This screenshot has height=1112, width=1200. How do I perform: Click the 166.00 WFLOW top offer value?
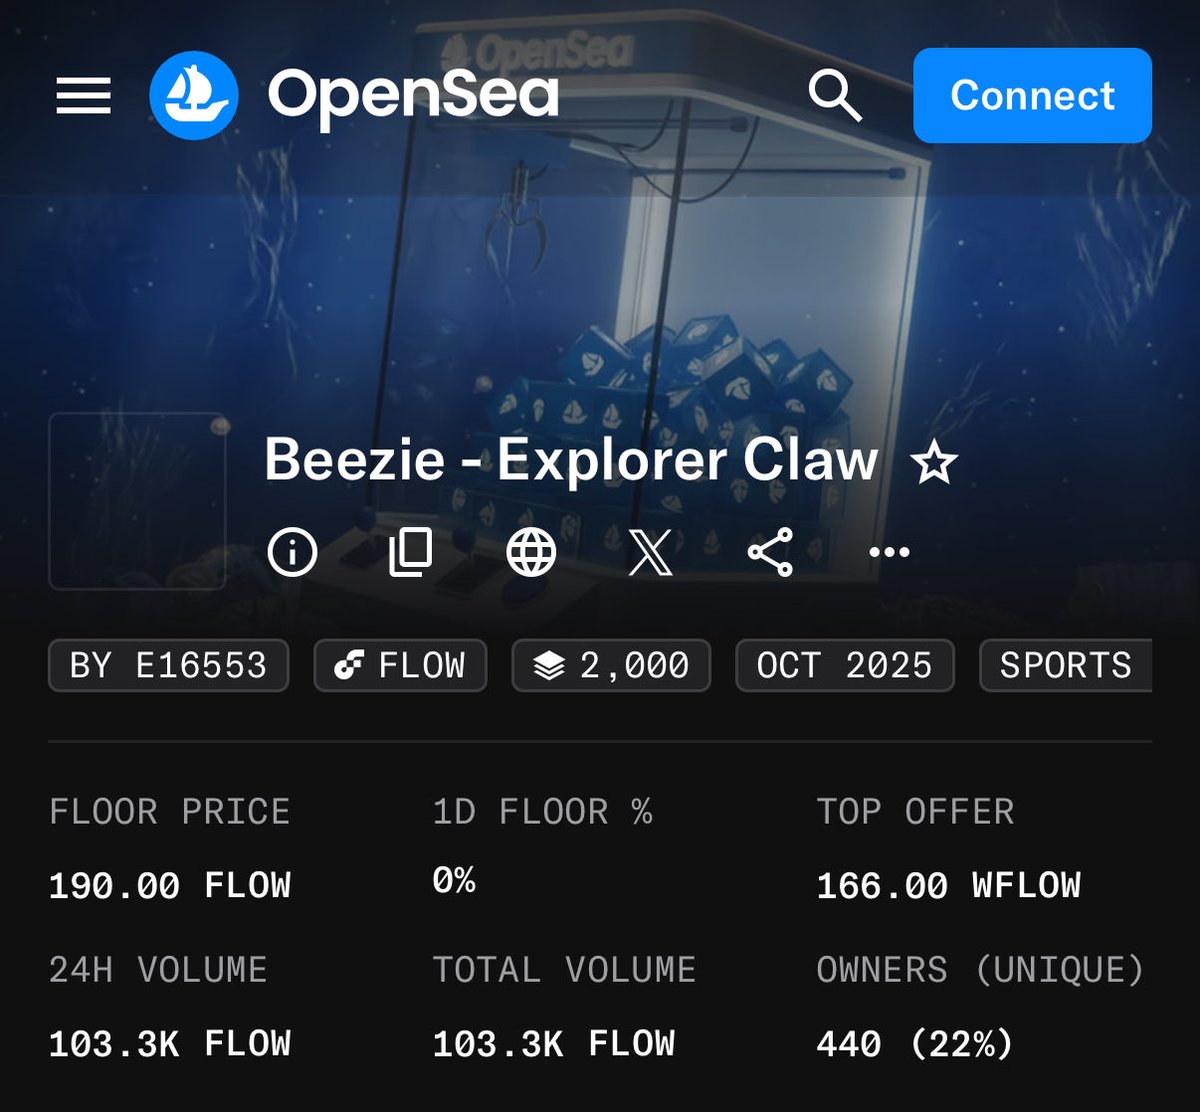tap(948, 886)
